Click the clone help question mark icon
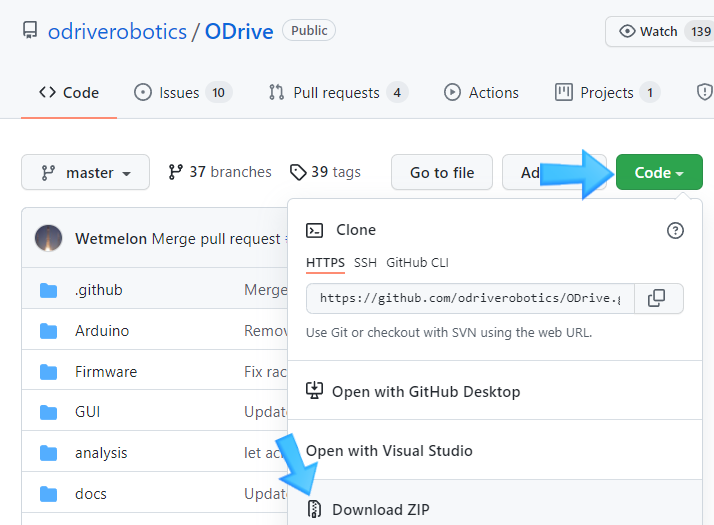This screenshot has width=714, height=525. [675, 230]
